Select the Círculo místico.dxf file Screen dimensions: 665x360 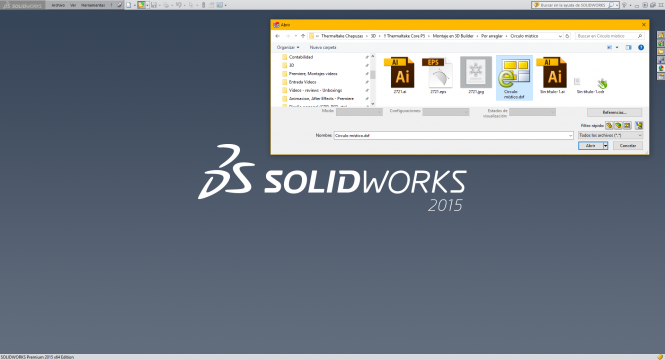click(x=514, y=78)
